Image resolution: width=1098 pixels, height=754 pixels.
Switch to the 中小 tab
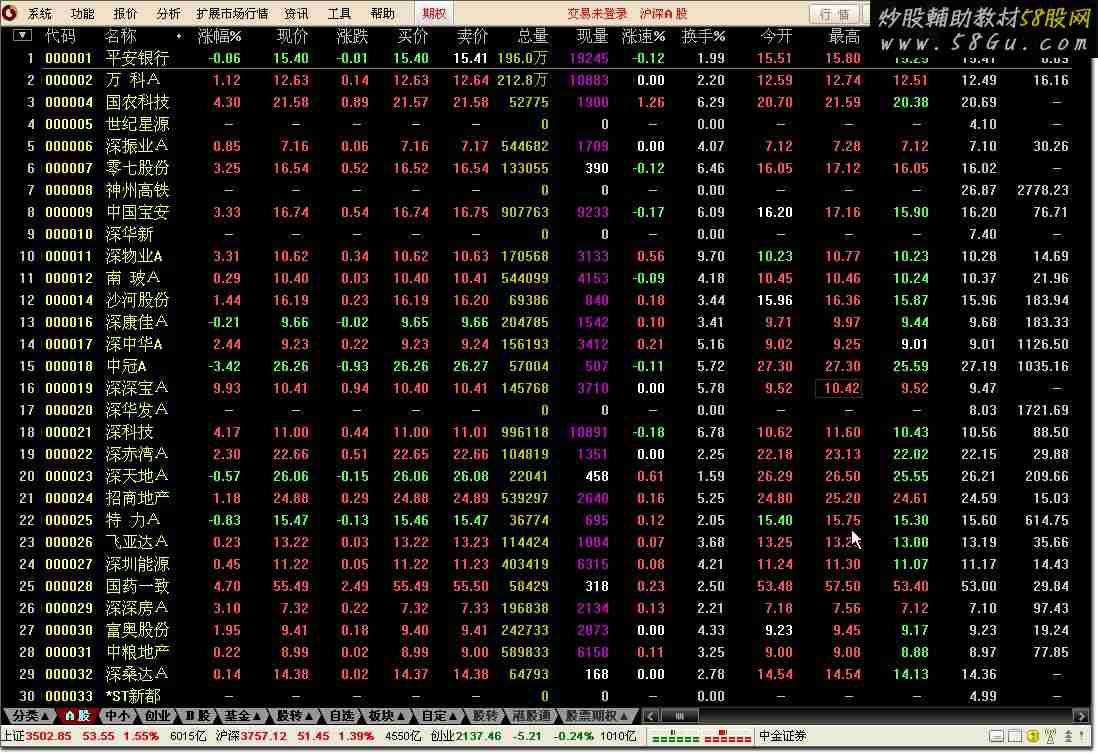pyautogui.click(x=118, y=715)
